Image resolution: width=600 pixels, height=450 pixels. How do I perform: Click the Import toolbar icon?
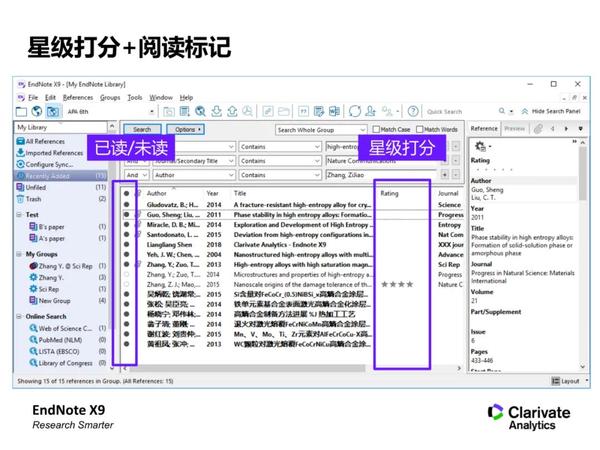[216, 111]
